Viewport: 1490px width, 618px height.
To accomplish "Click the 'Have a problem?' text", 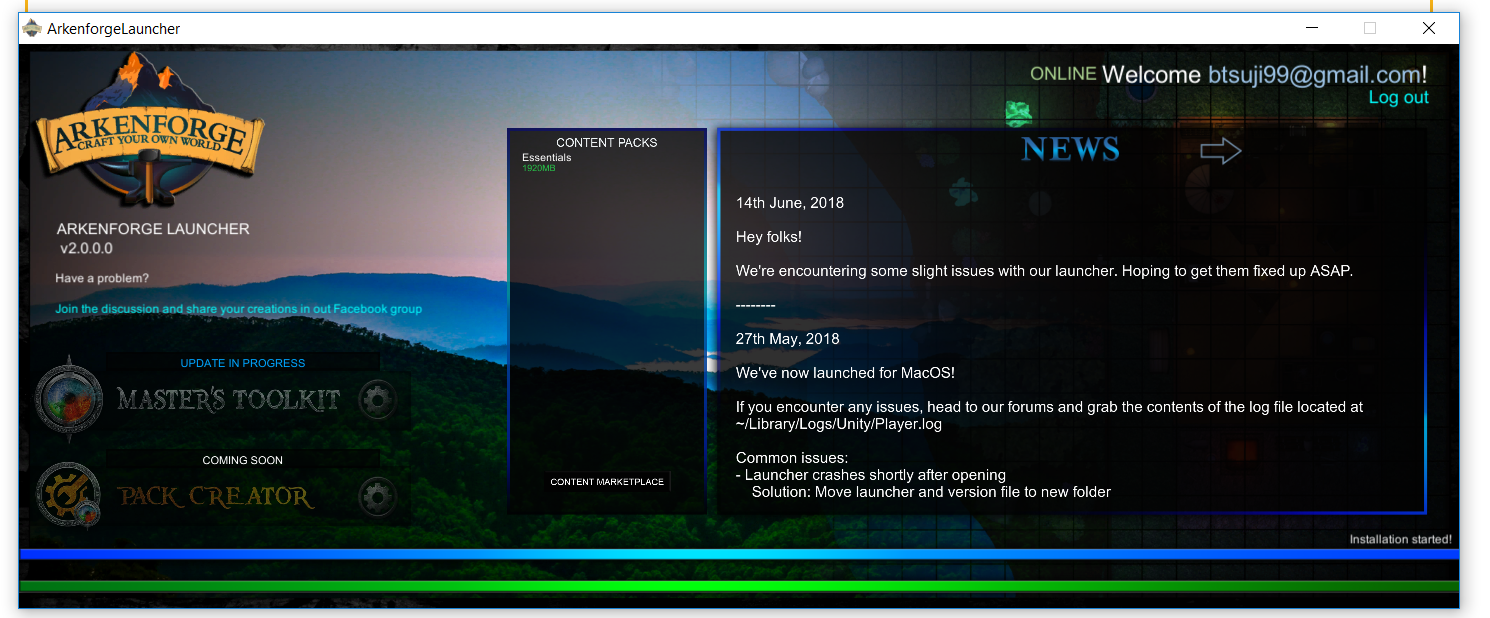I will click(102, 278).
